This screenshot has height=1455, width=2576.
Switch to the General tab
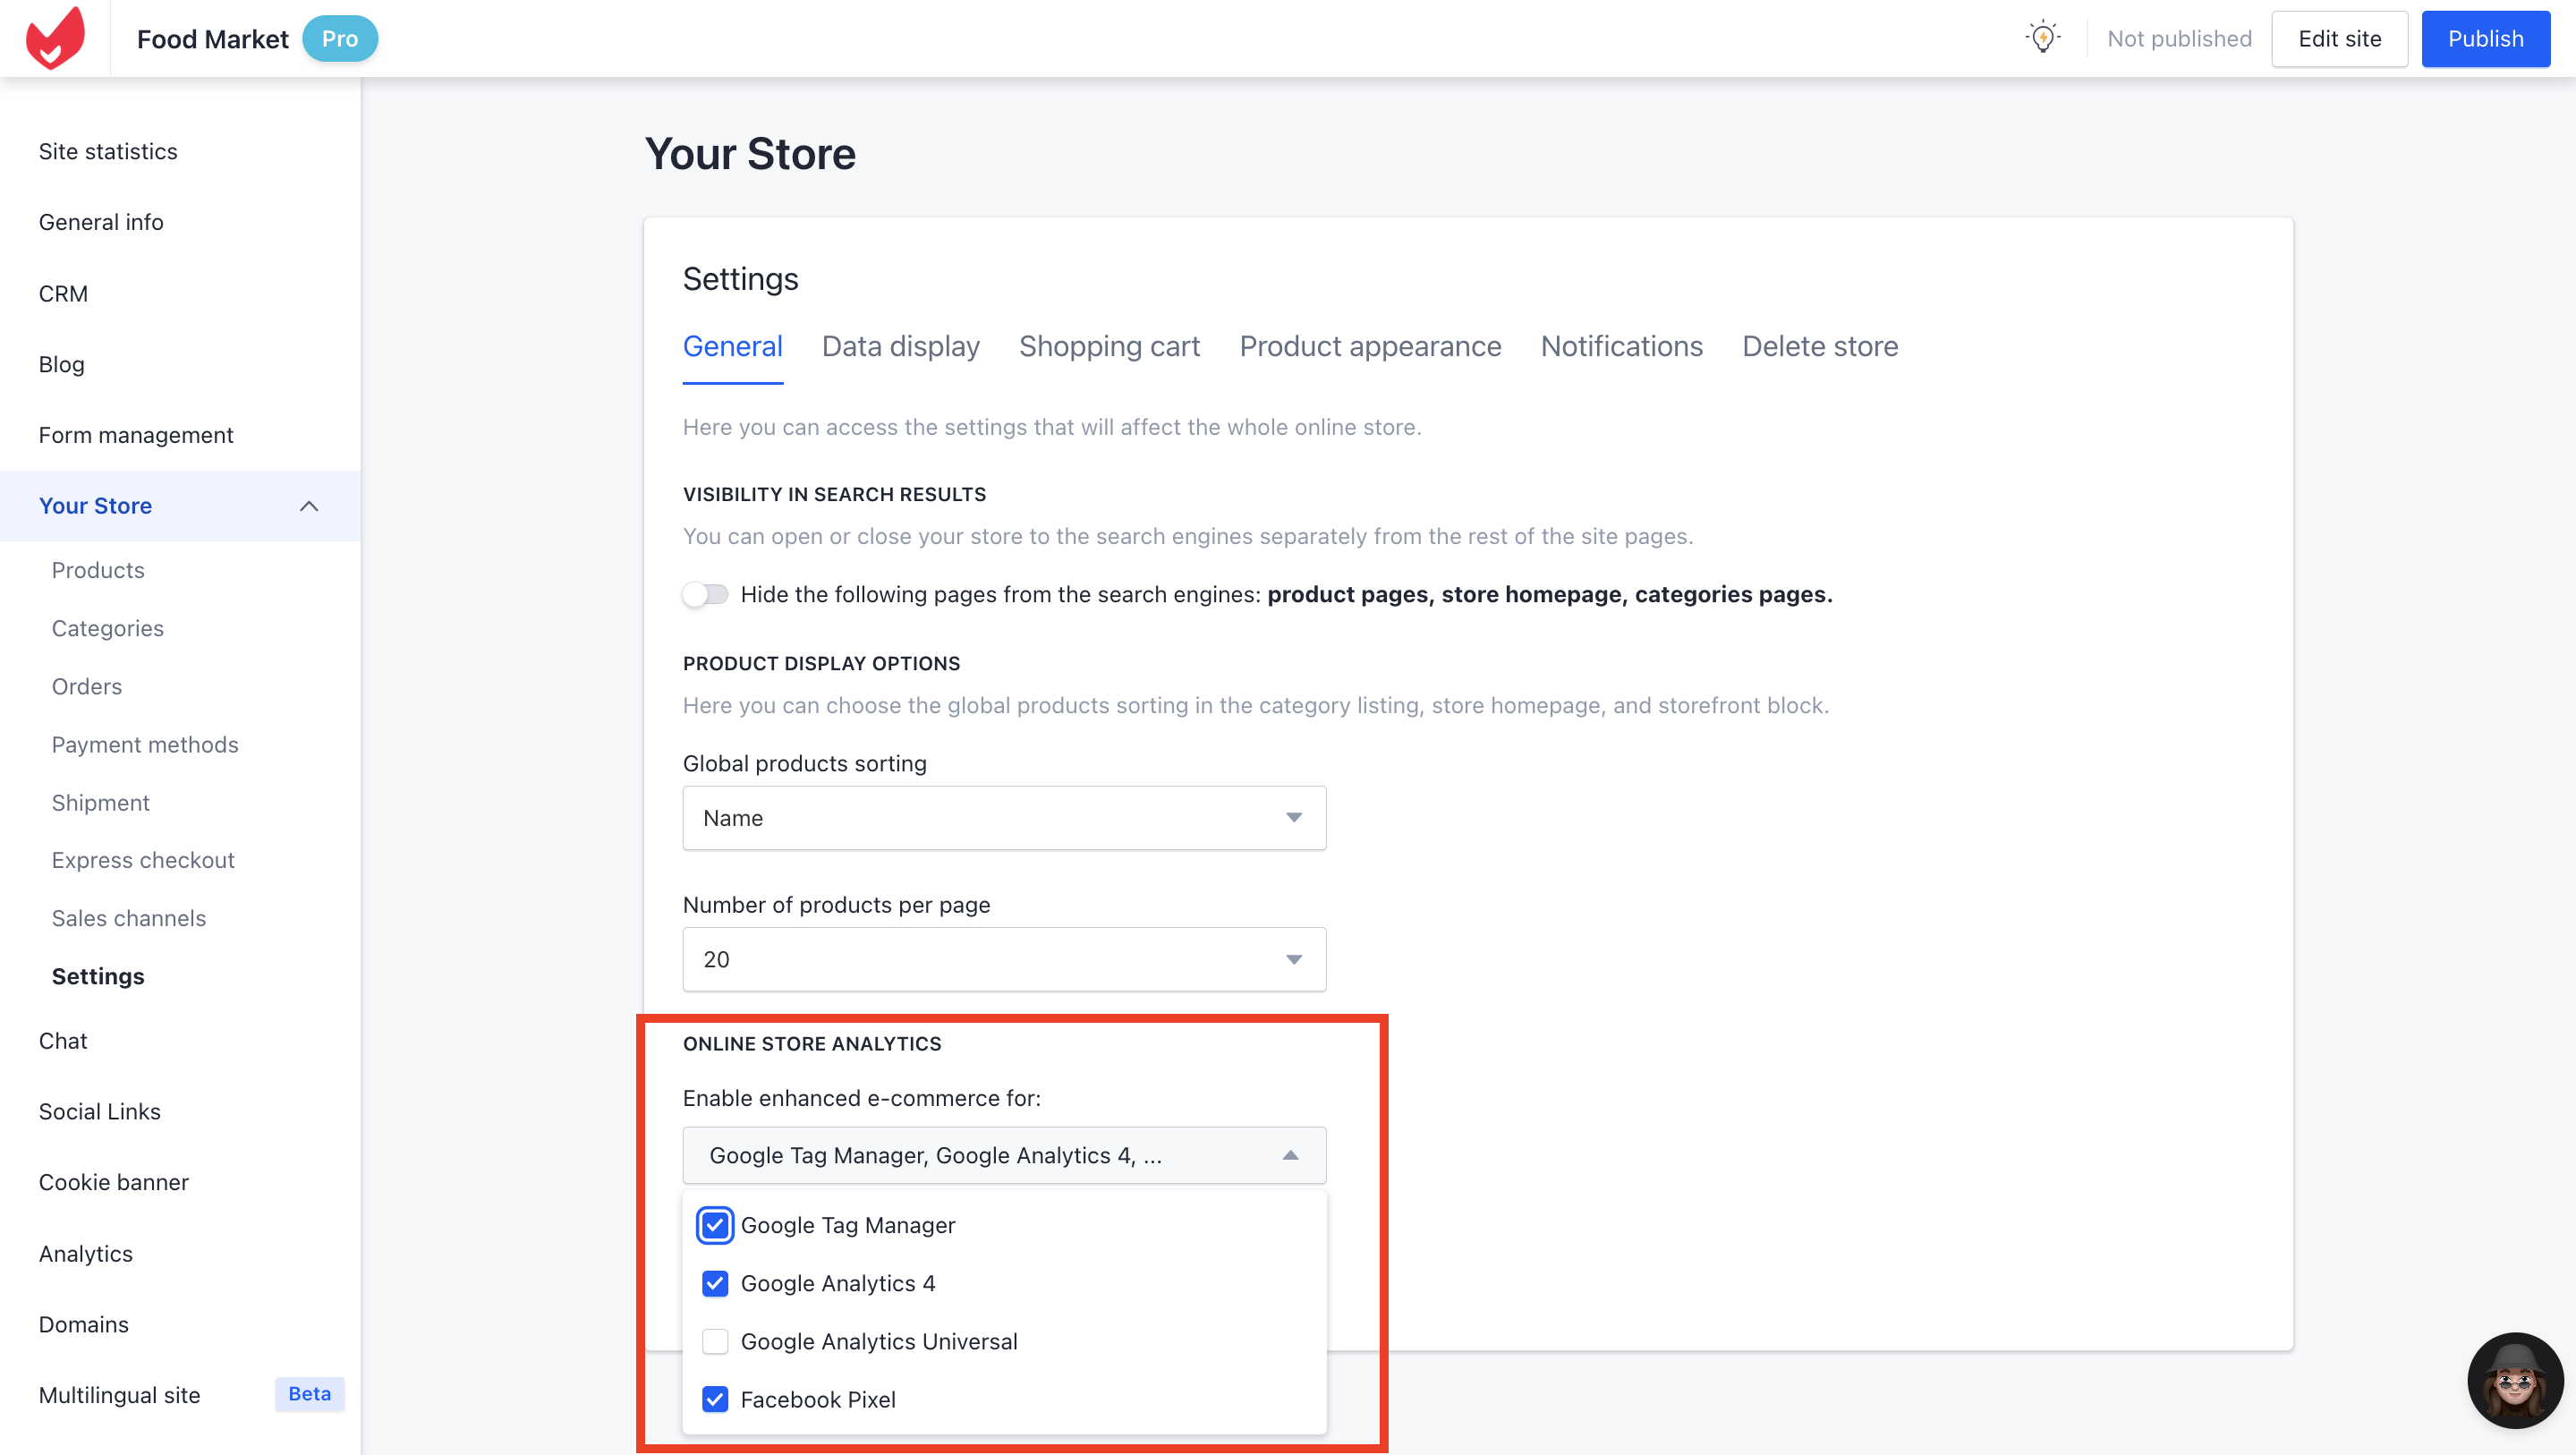click(732, 346)
